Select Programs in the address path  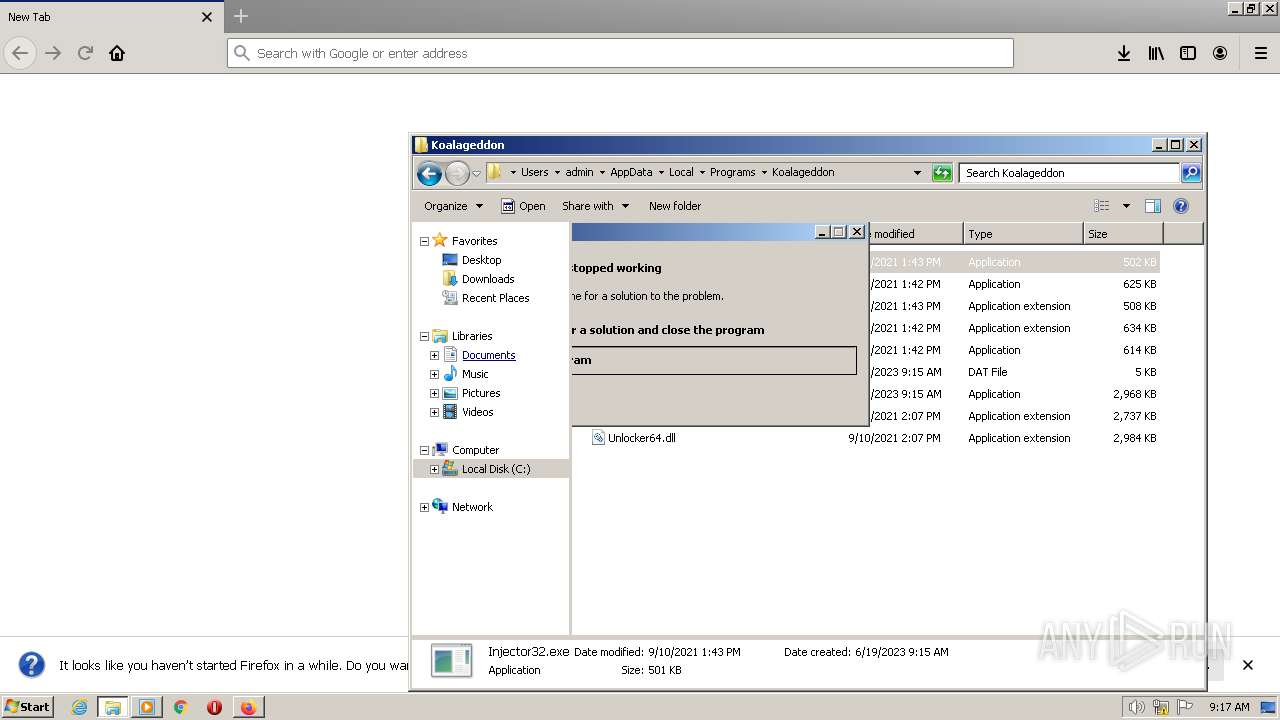(x=733, y=172)
